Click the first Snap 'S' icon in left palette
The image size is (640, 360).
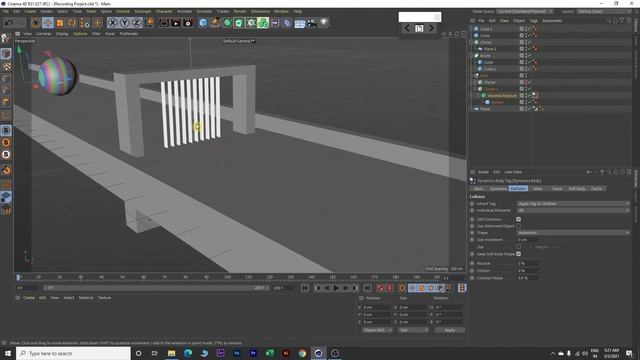point(6,130)
